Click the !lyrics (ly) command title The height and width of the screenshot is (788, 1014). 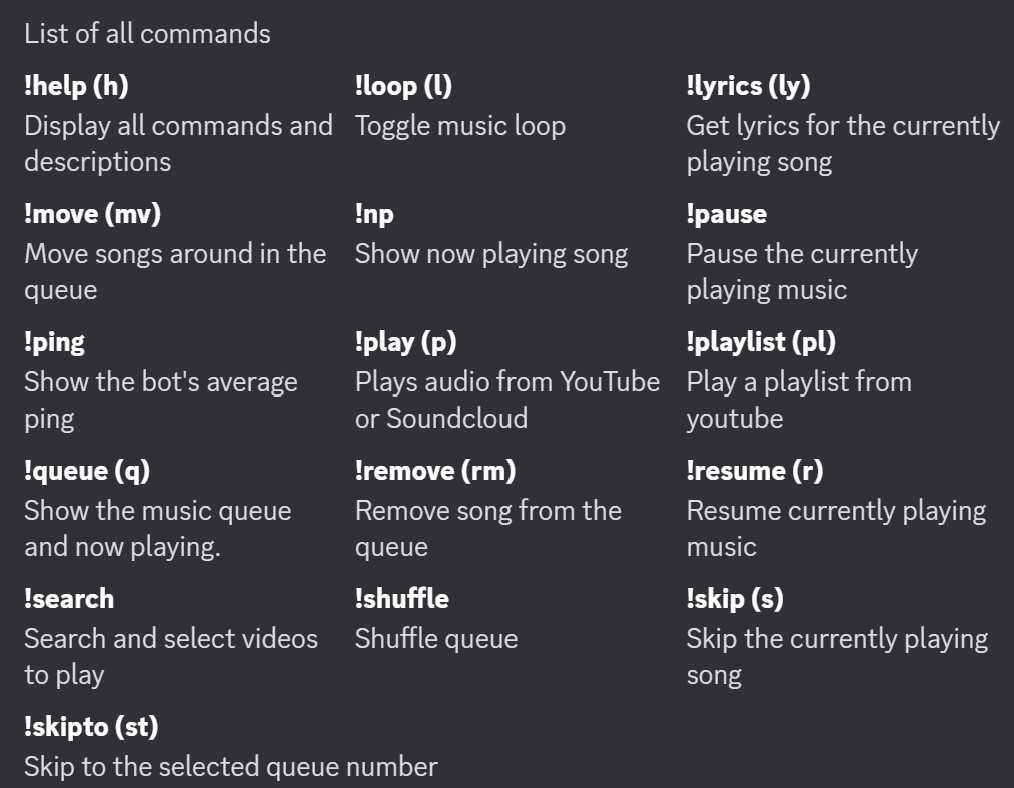[x=748, y=86]
